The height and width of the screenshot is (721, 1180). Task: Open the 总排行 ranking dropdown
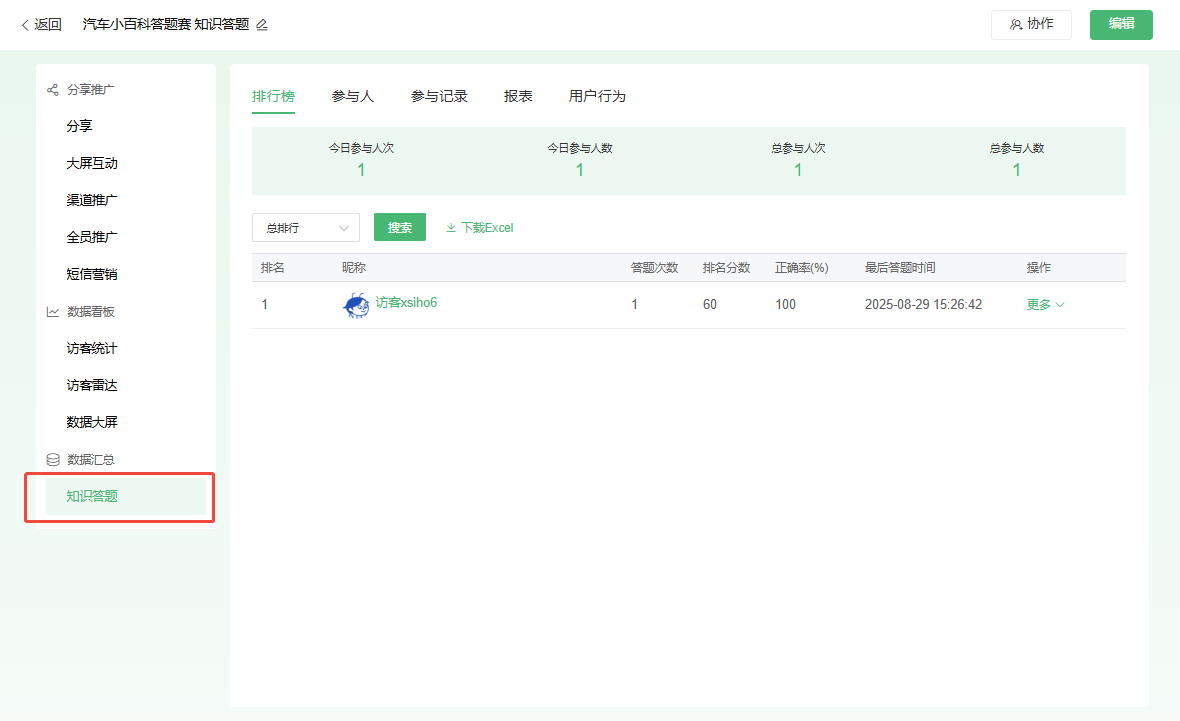point(305,228)
